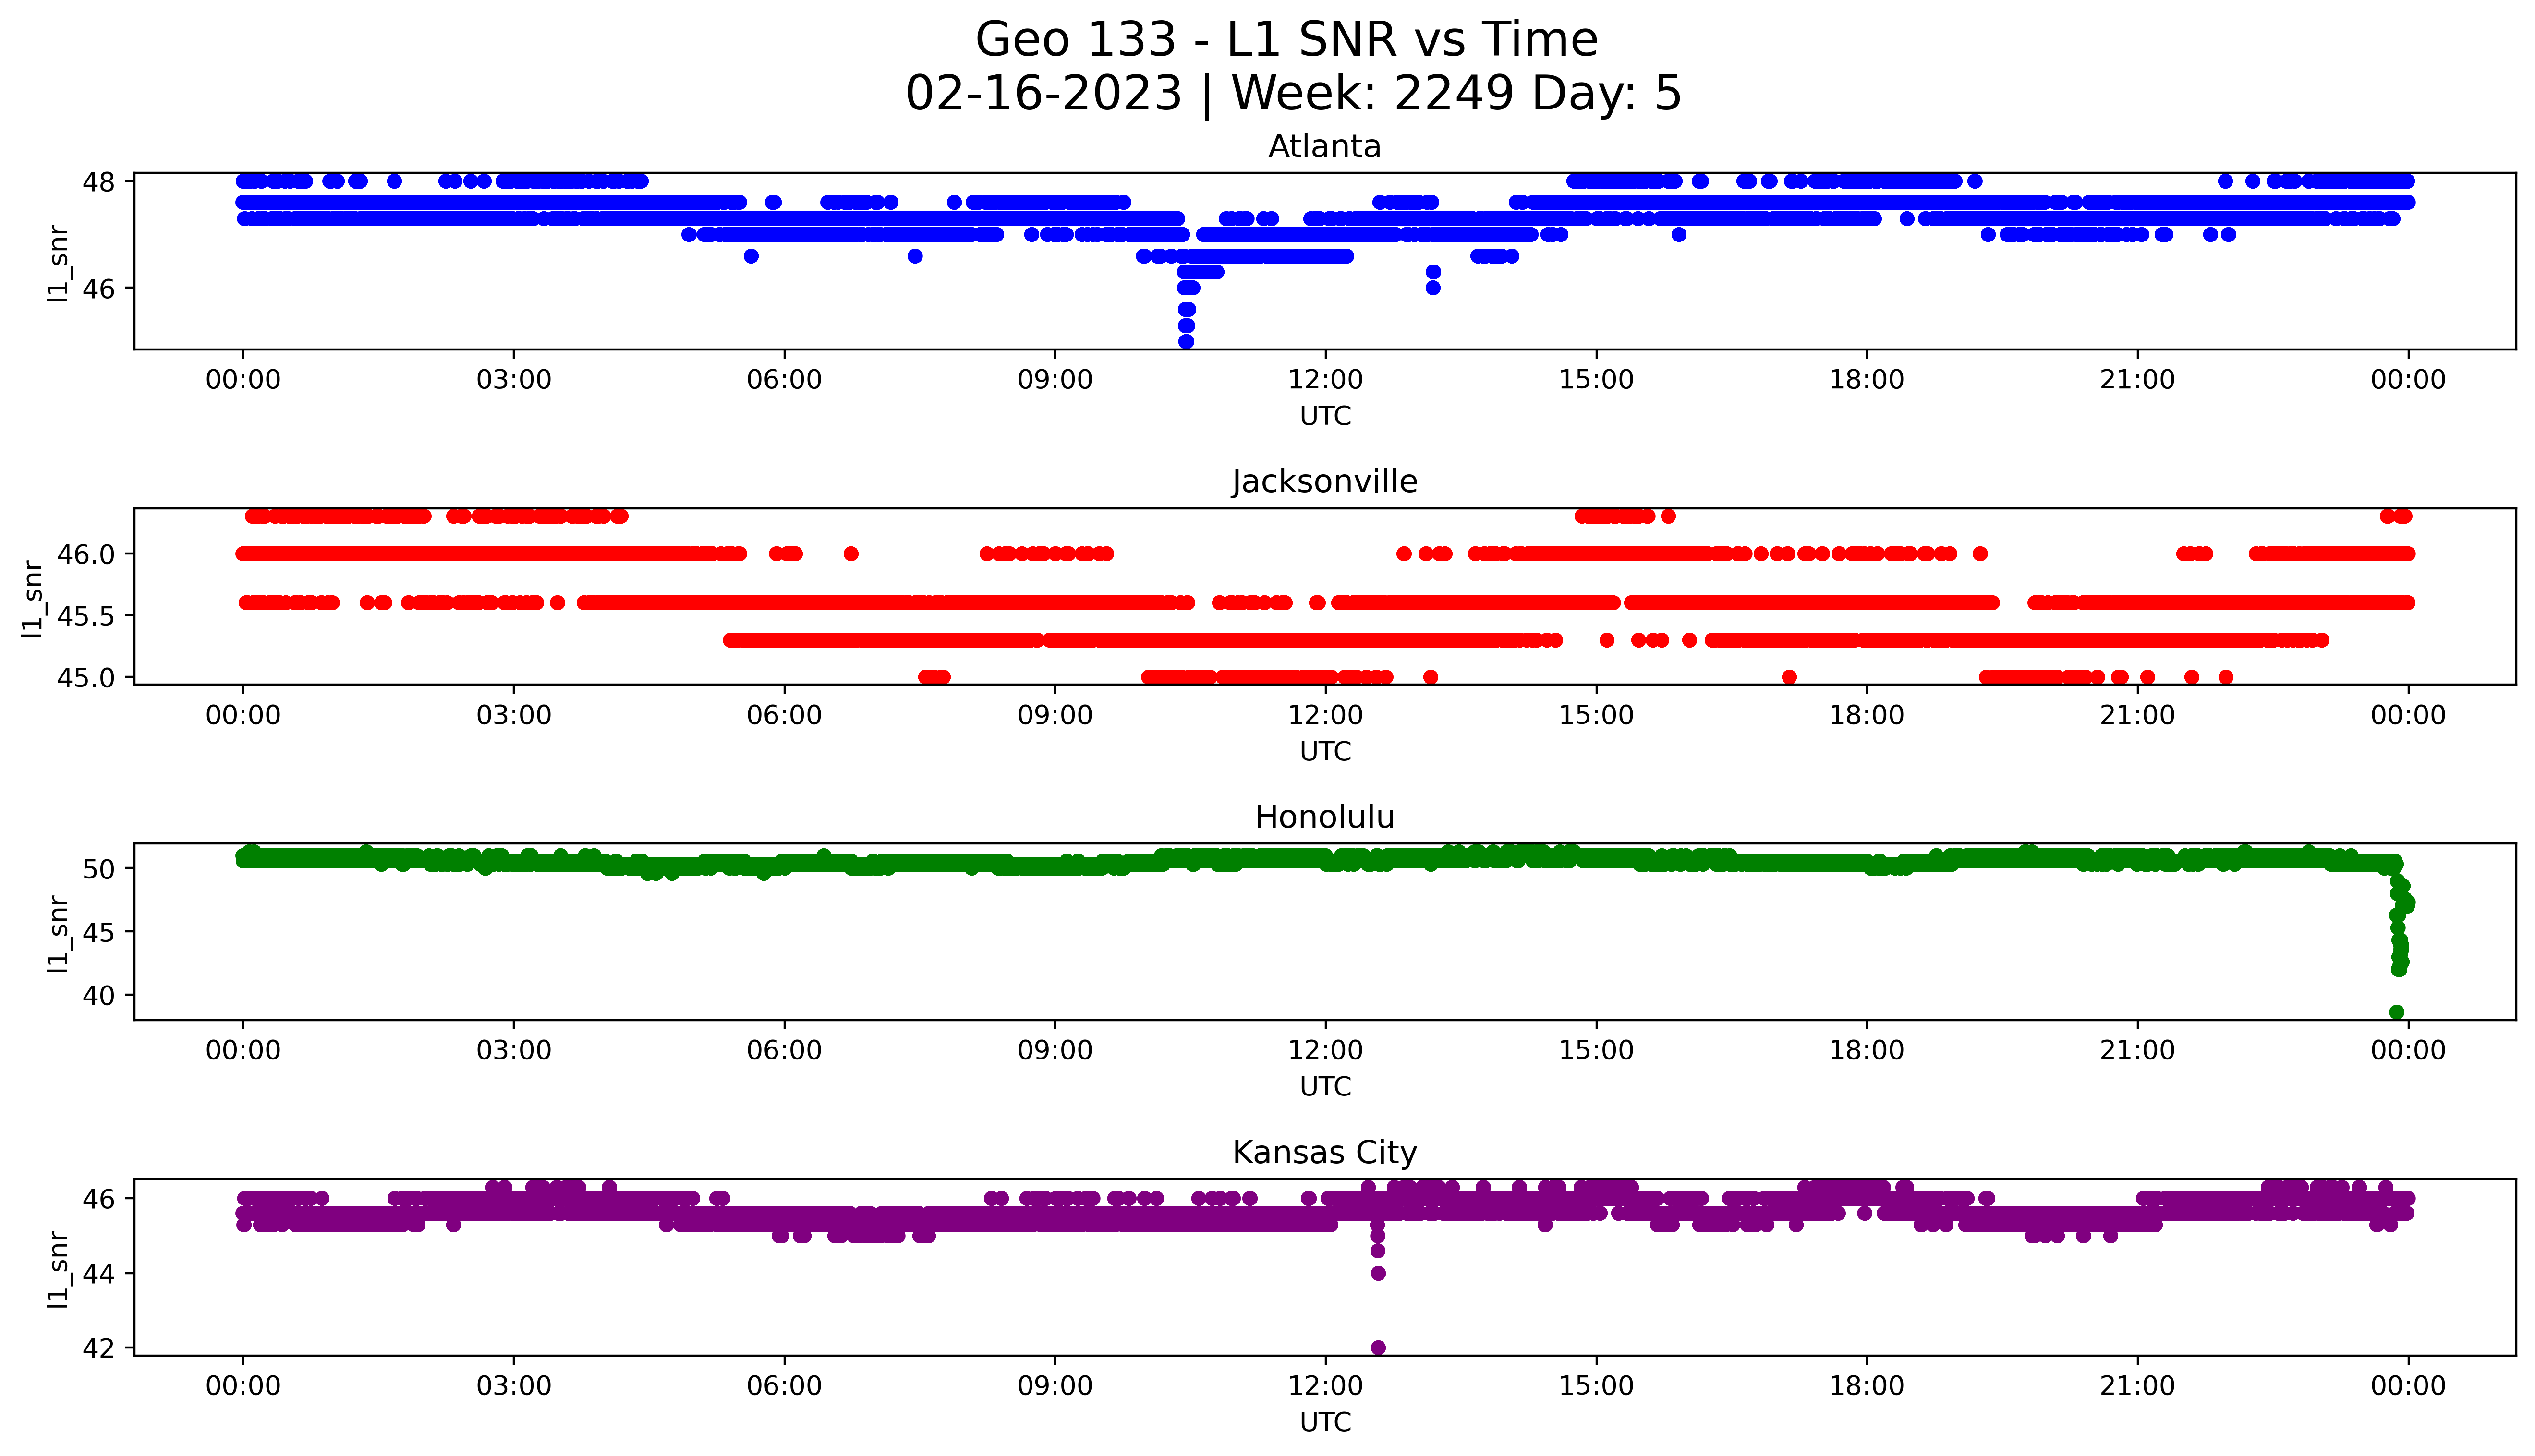2535x1456 pixels.
Task: Click the 45.5 y-tick on Jacksonville plot
Action: [87, 616]
